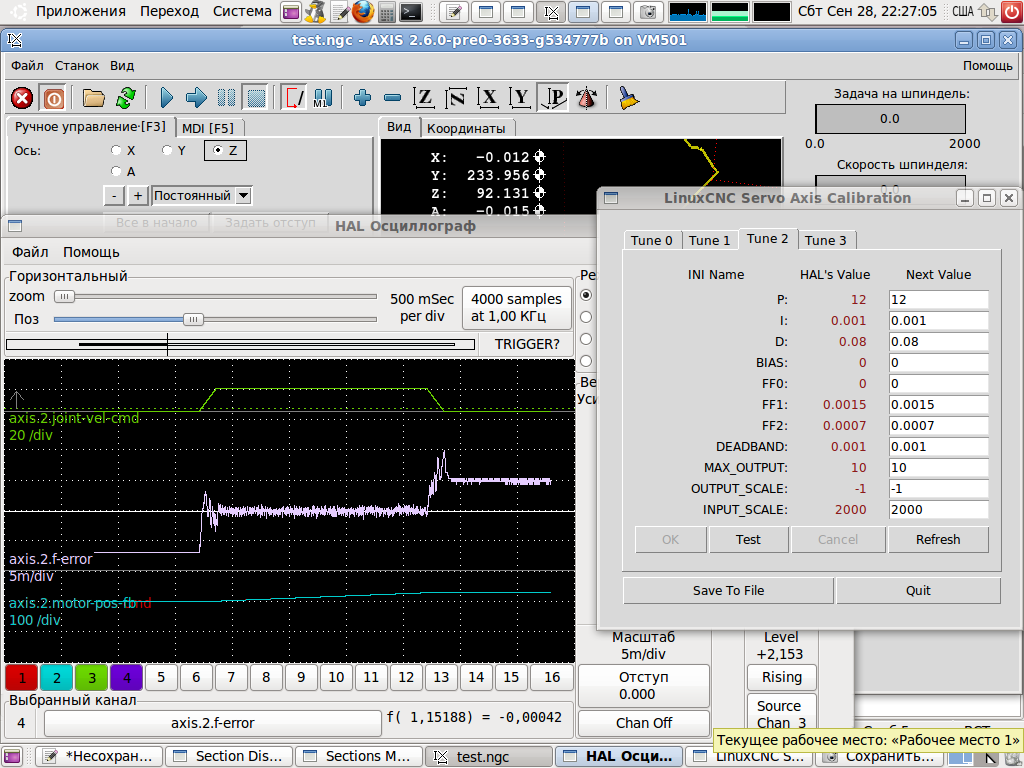Viewport: 1024px width, 768px height.
Task: Click the axis.2.f-error source name button
Action: [213, 723]
